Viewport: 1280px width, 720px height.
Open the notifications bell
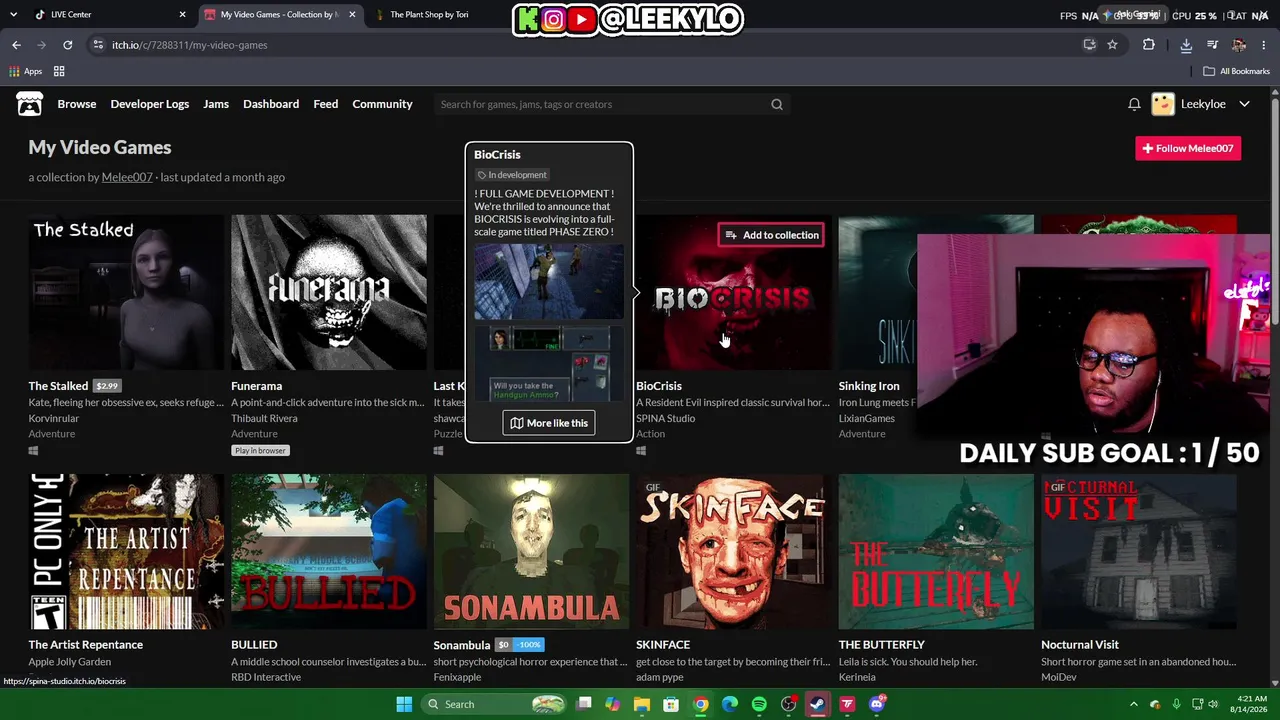(1134, 104)
